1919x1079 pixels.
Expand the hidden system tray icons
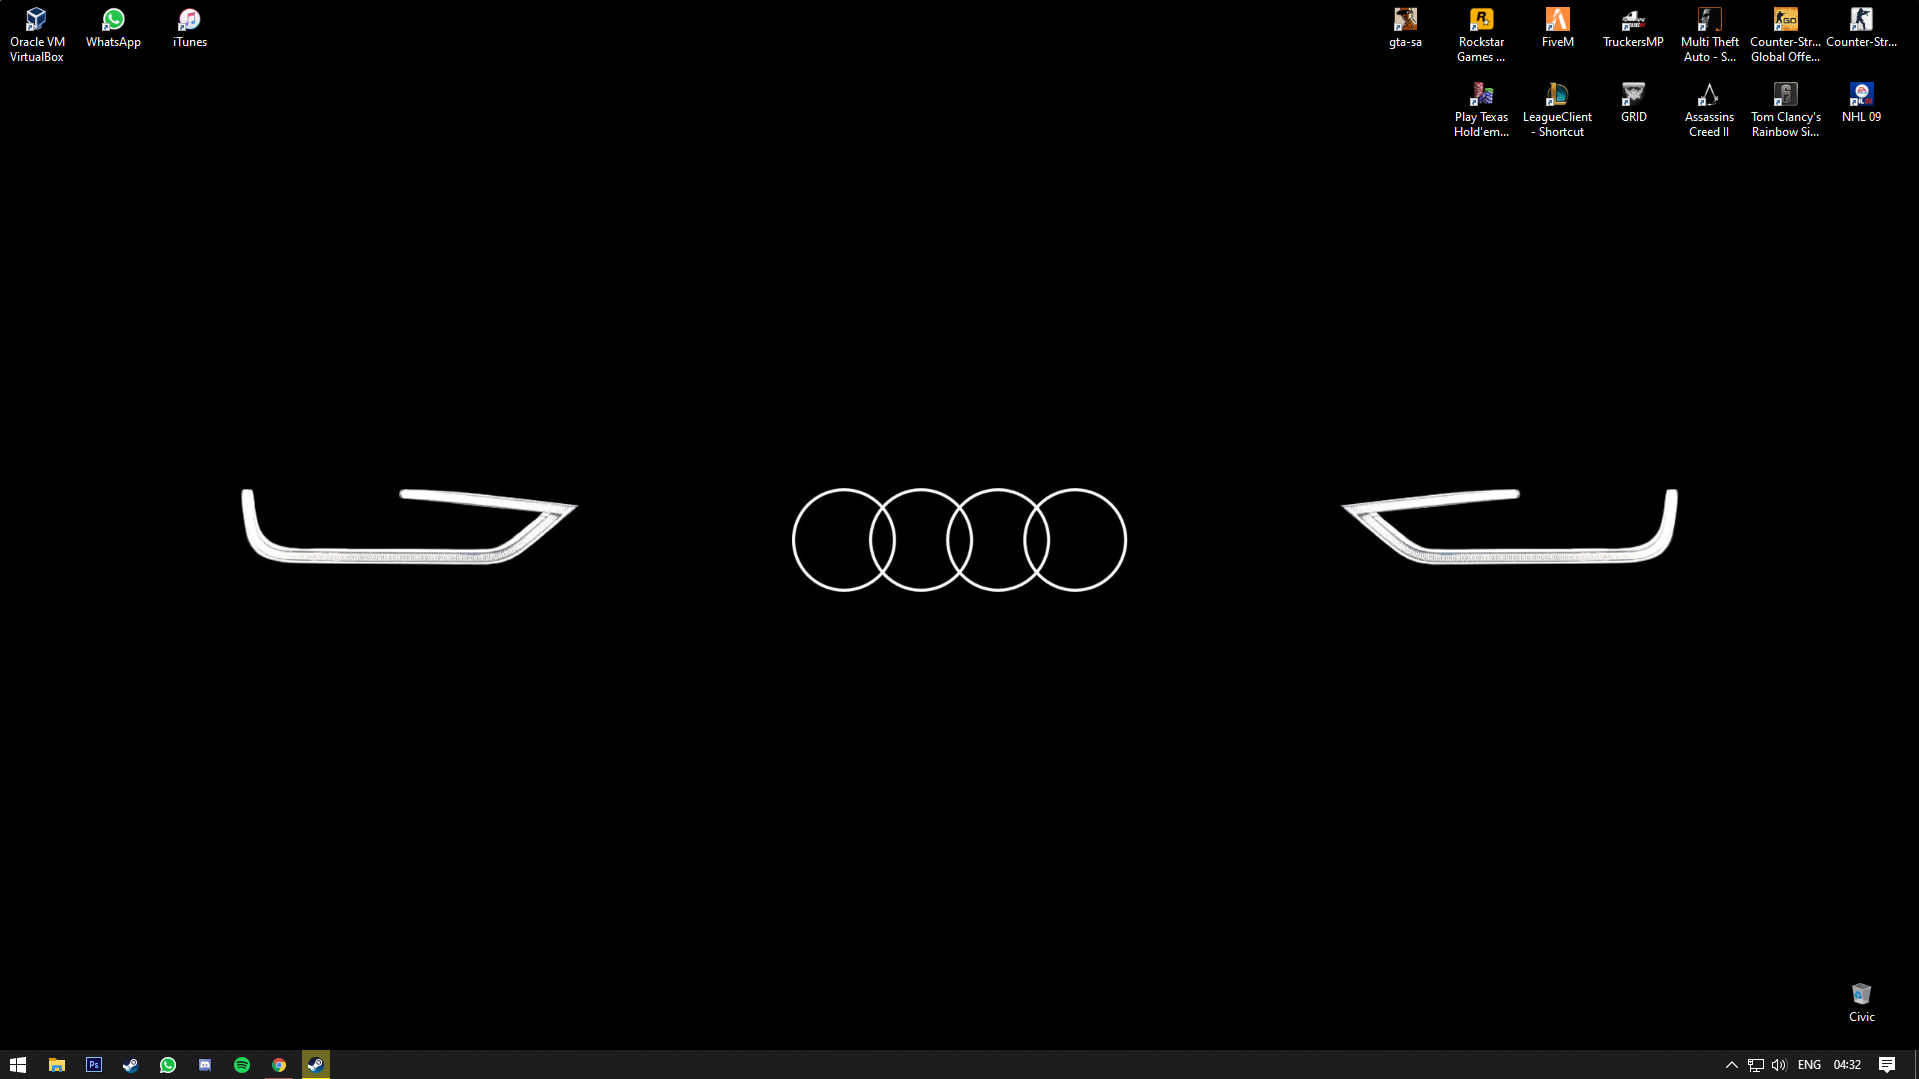tap(1731, 1065)
